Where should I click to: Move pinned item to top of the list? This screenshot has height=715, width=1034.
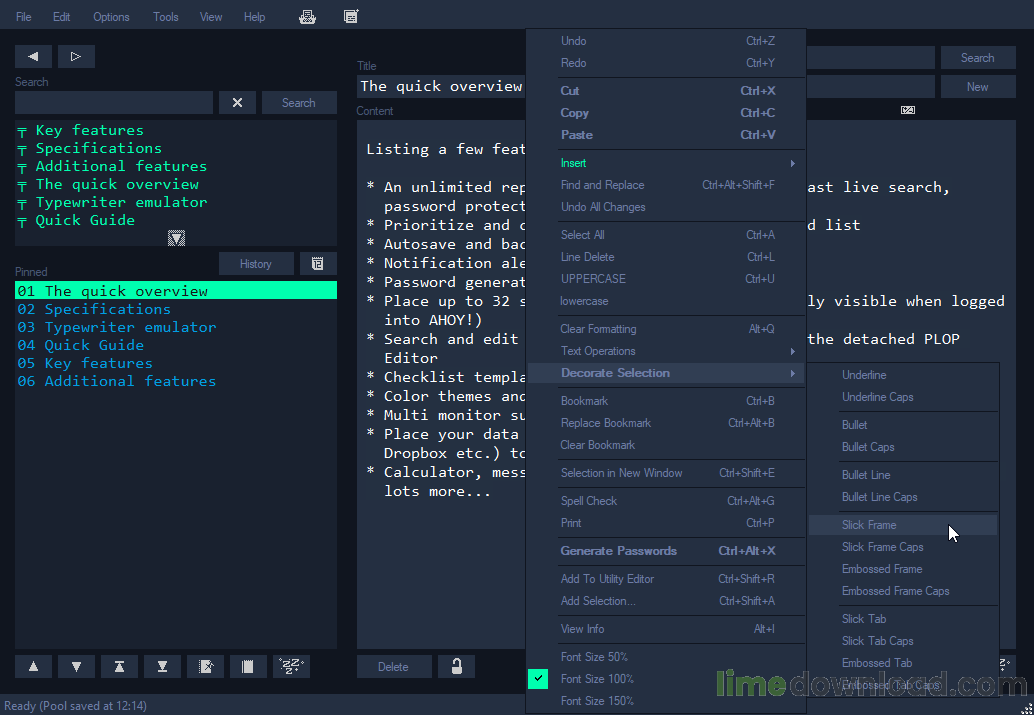119,667
